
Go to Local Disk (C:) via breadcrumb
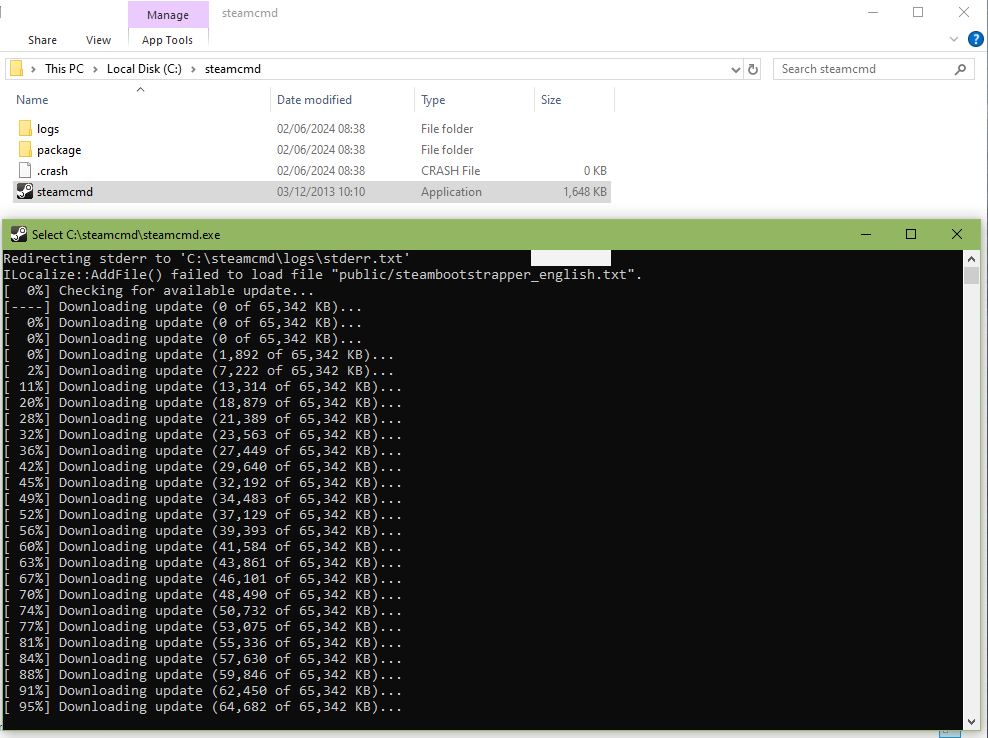[145, 69]
